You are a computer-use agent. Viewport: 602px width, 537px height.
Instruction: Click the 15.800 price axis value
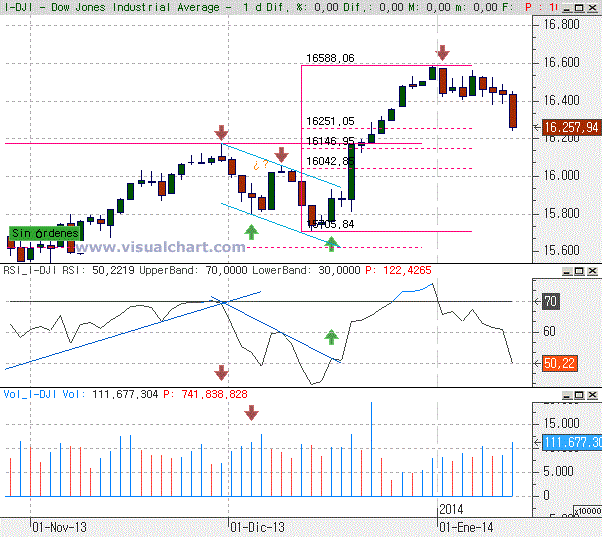click(x=561, y=213)
